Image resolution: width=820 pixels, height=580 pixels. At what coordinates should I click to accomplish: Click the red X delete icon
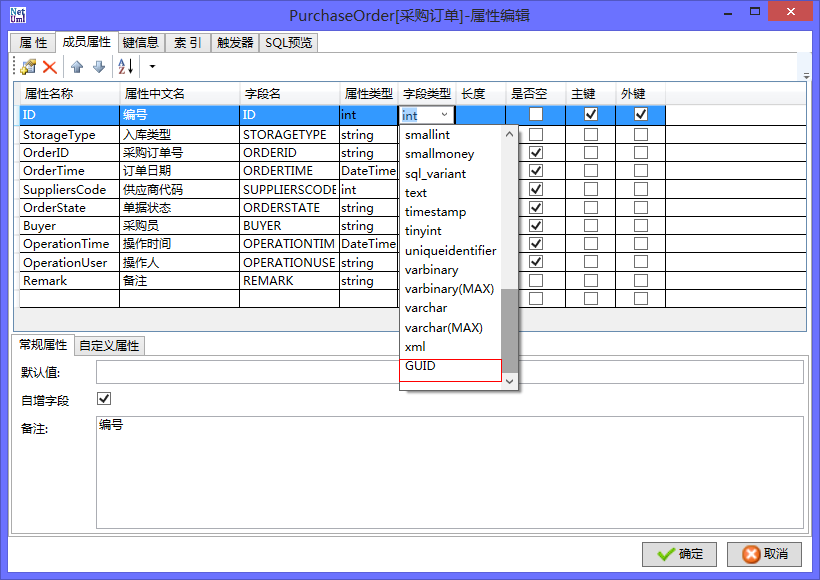[x=50, y=67]
